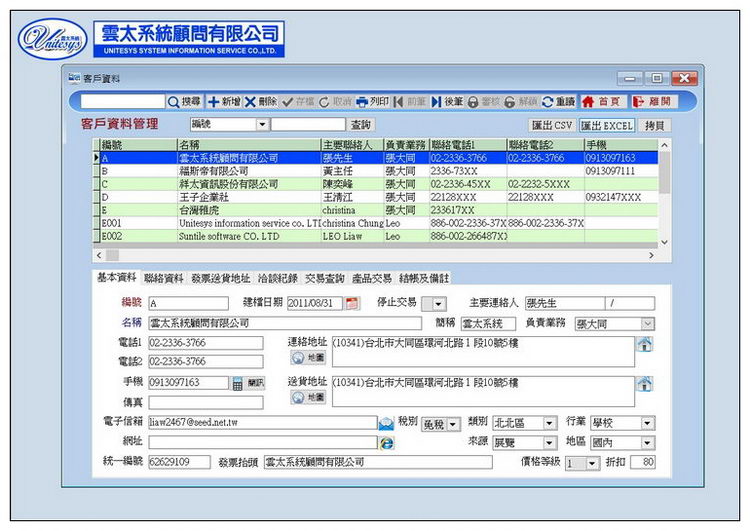The height and width of the screenshot is (531, 750).
Task: Click the house icon beside 送貨地址
Action: [645, 384]
